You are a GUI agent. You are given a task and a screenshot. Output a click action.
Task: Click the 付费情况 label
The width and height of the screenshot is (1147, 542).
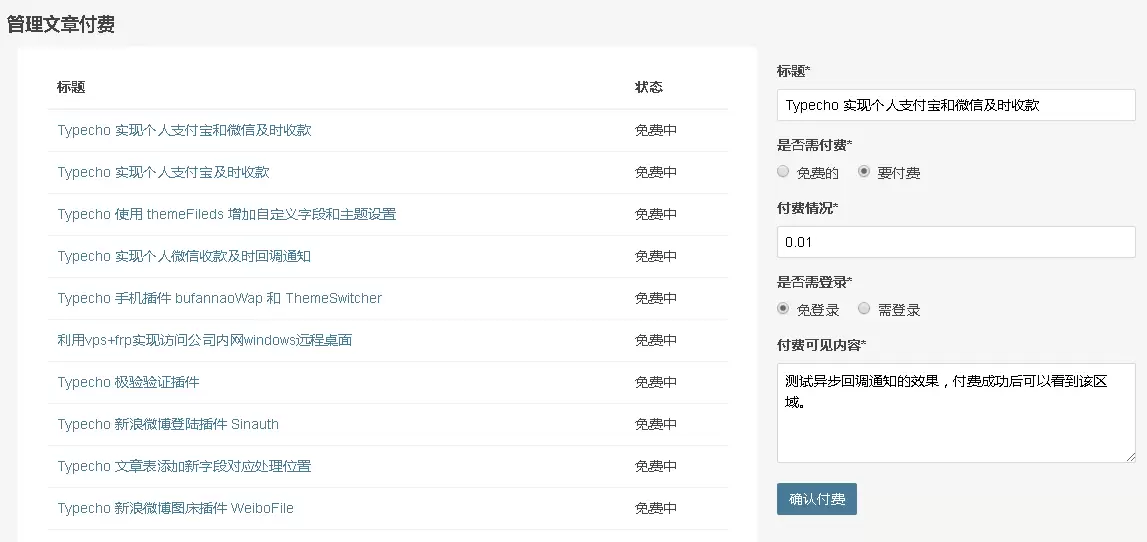point(808,208)
